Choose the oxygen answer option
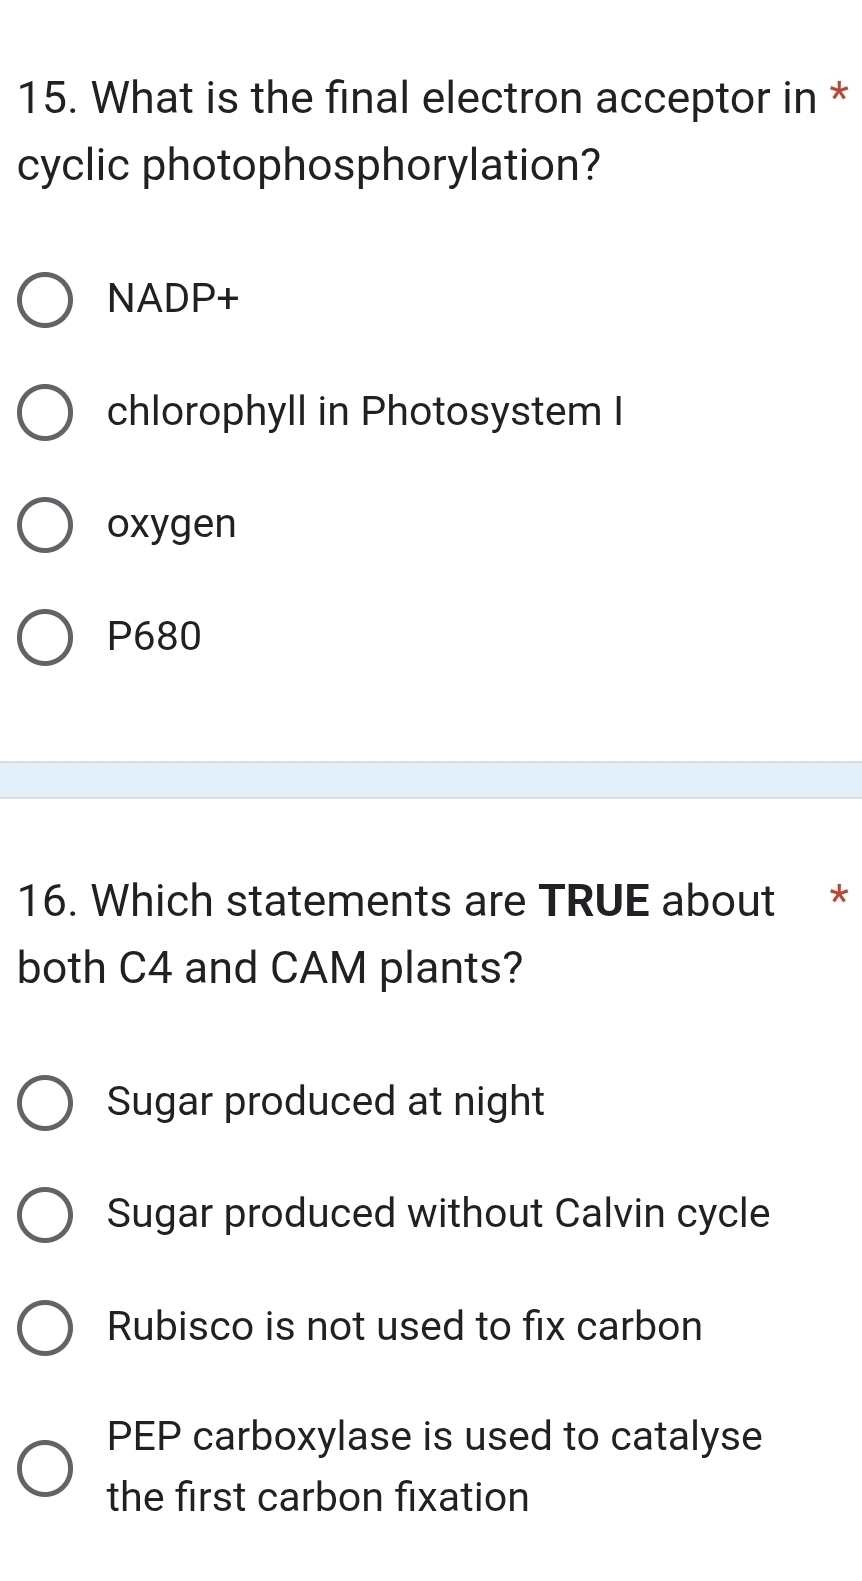Viewport: 862px width, 1581px height. pos(44,524)
